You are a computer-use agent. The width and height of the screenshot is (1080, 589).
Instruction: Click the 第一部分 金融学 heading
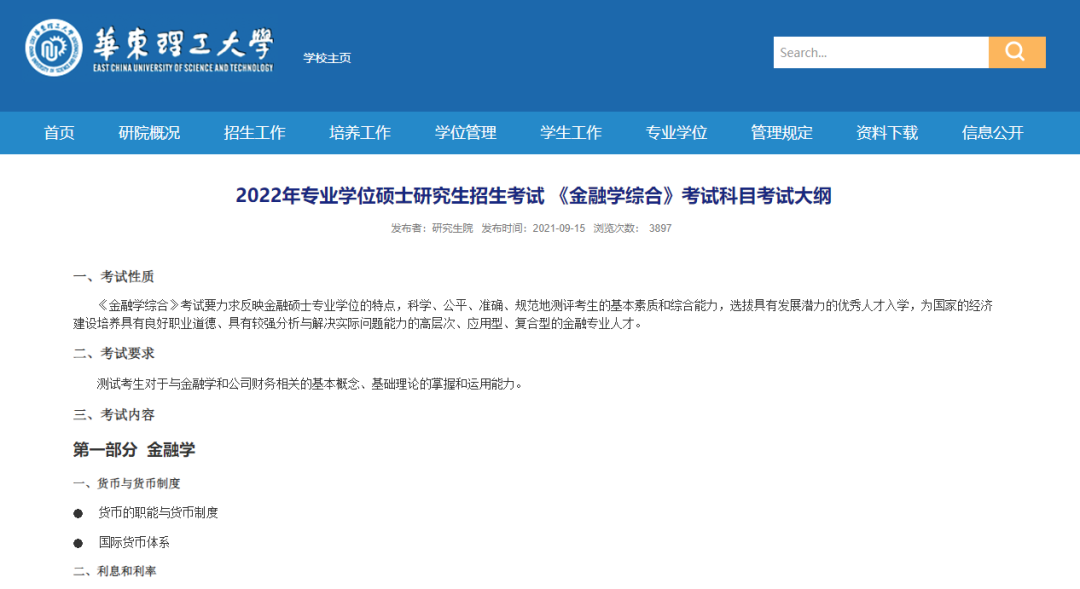[x=134, y=450]
